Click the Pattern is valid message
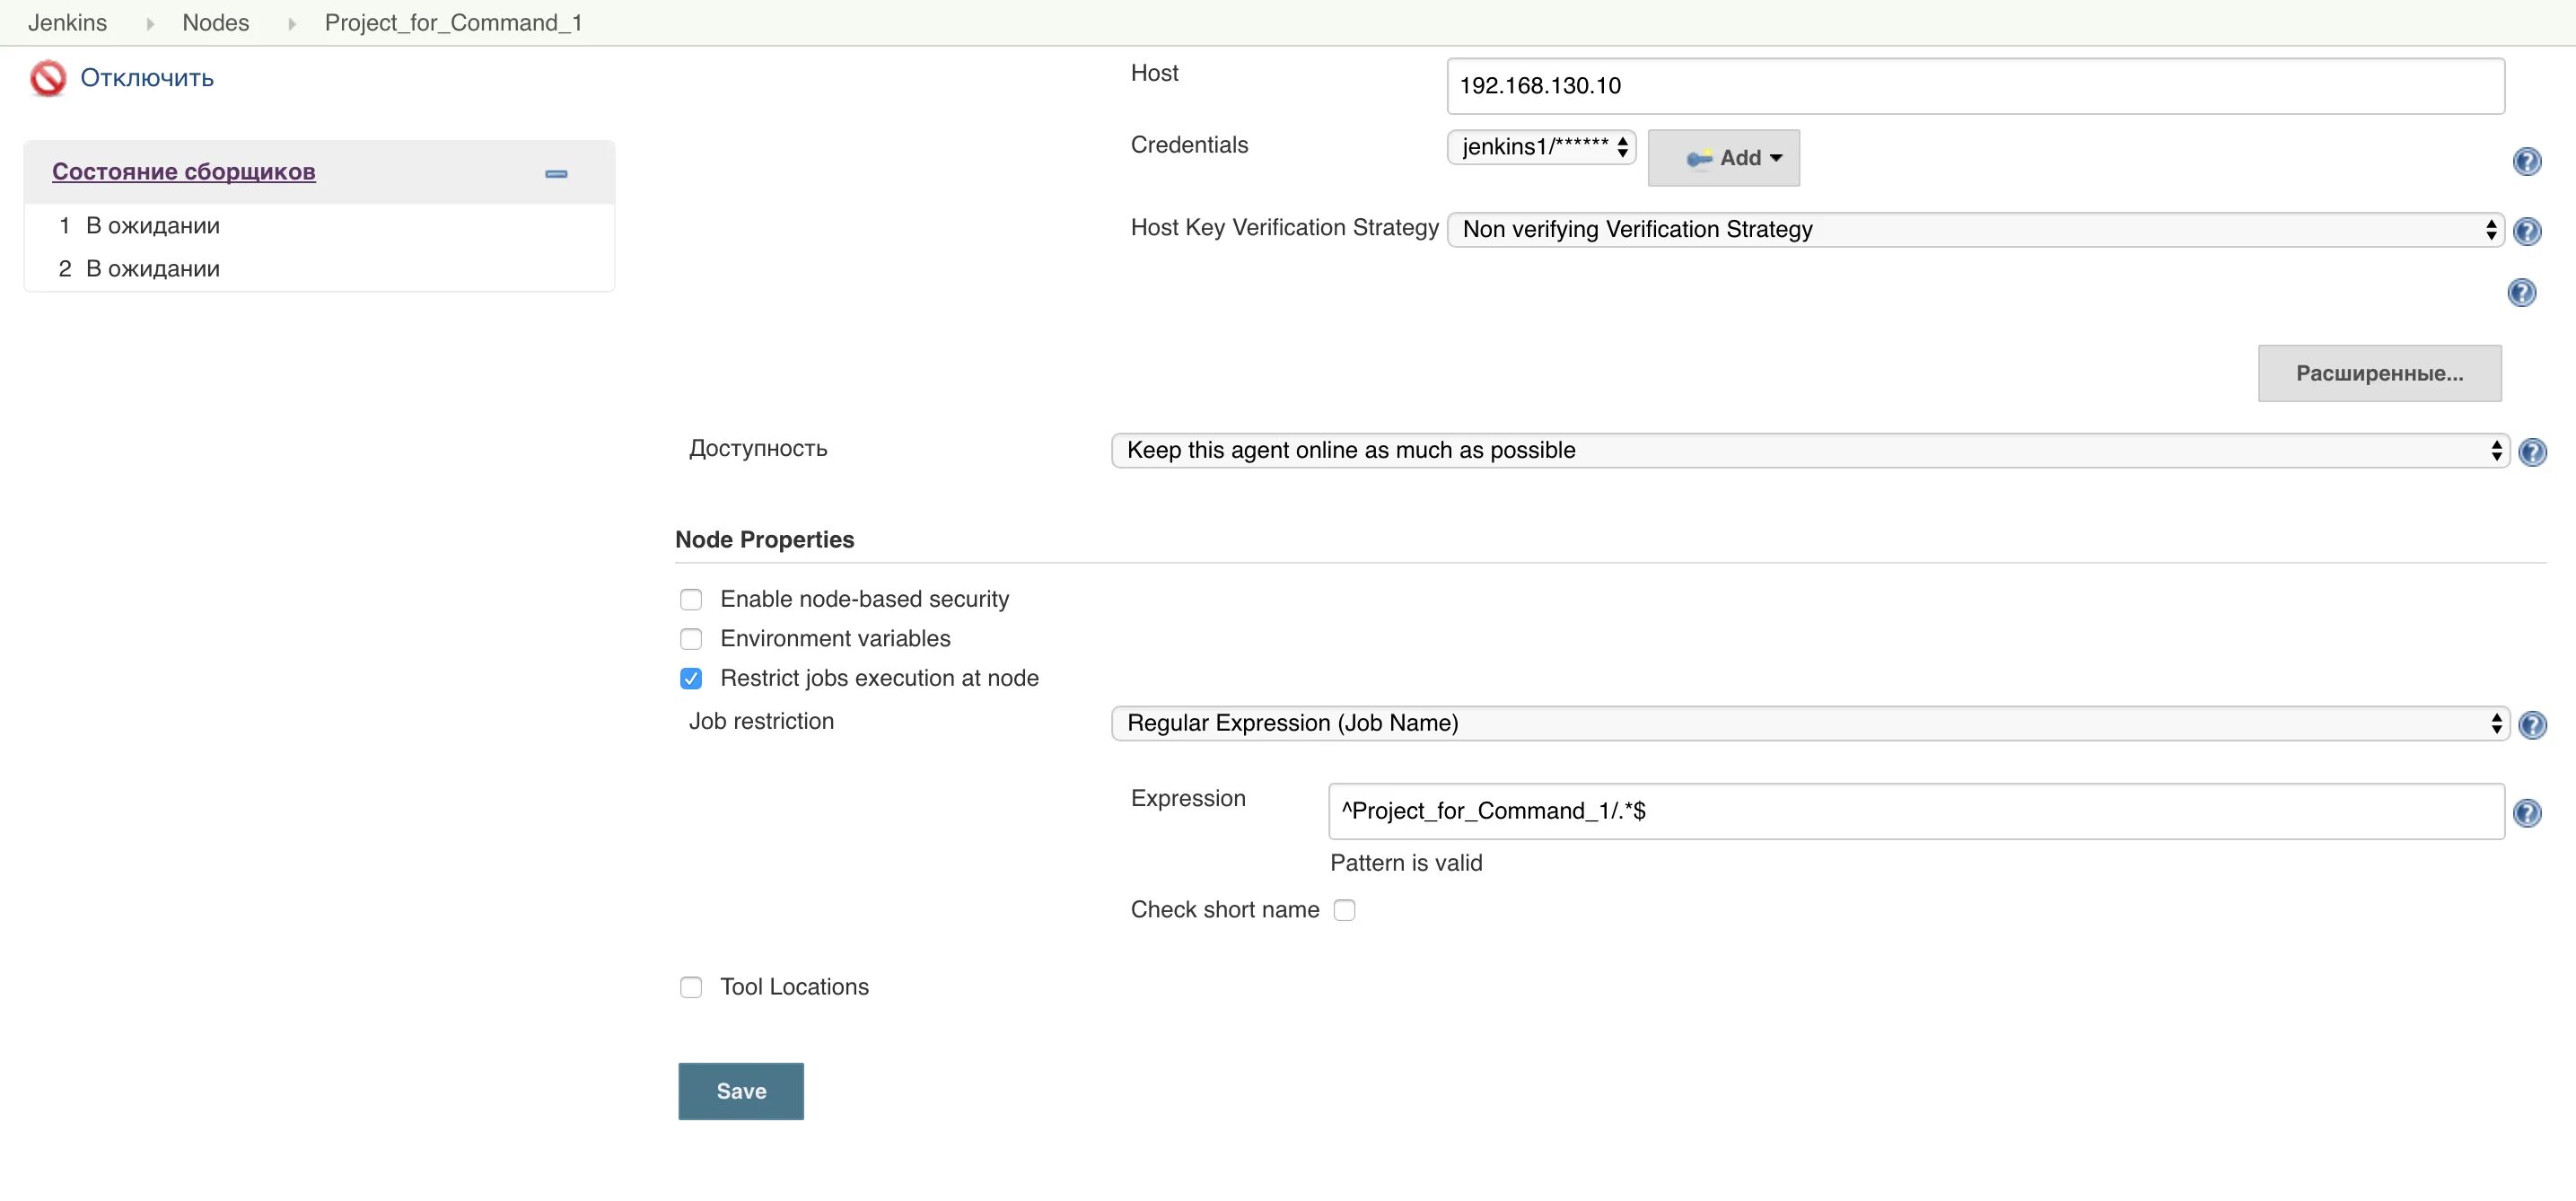The width and height of the screenshot is (2576, 1201). 1406,863
